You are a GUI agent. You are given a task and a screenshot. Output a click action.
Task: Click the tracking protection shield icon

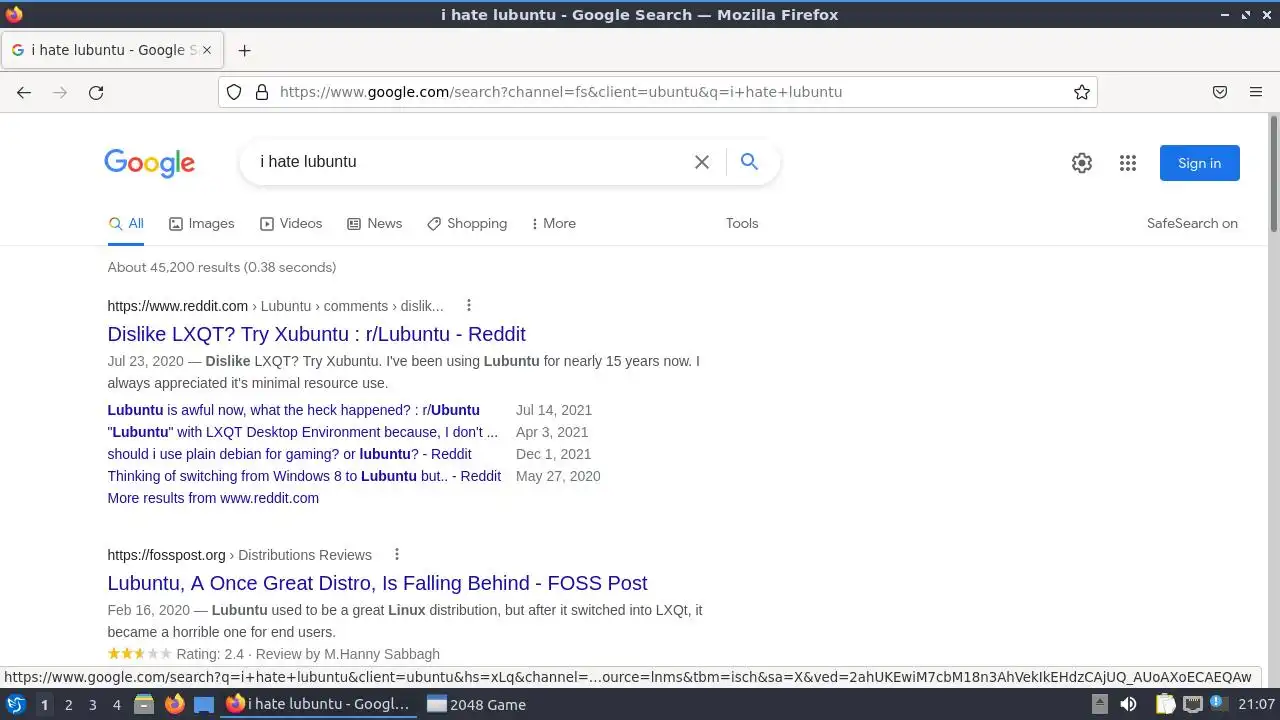coord(234,92)
